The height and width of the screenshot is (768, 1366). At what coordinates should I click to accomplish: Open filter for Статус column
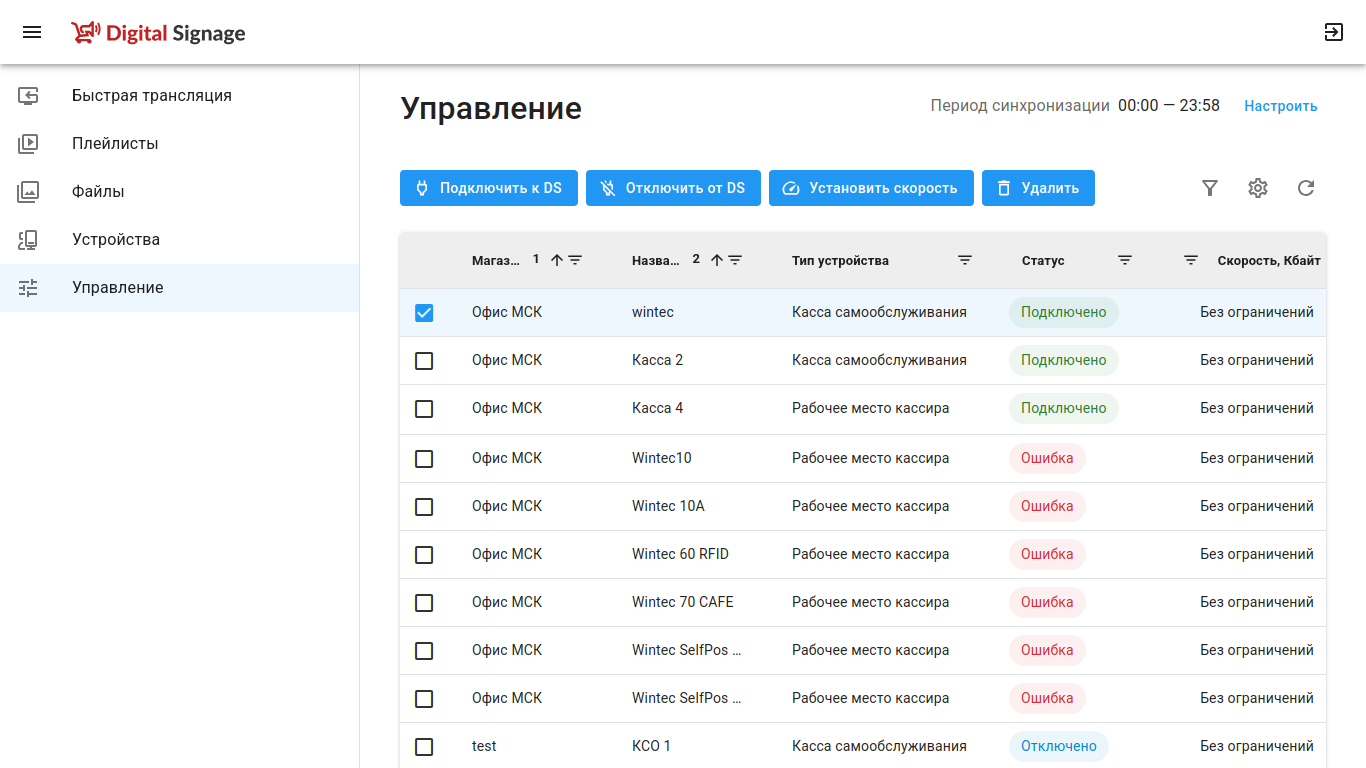(1125, 260)
